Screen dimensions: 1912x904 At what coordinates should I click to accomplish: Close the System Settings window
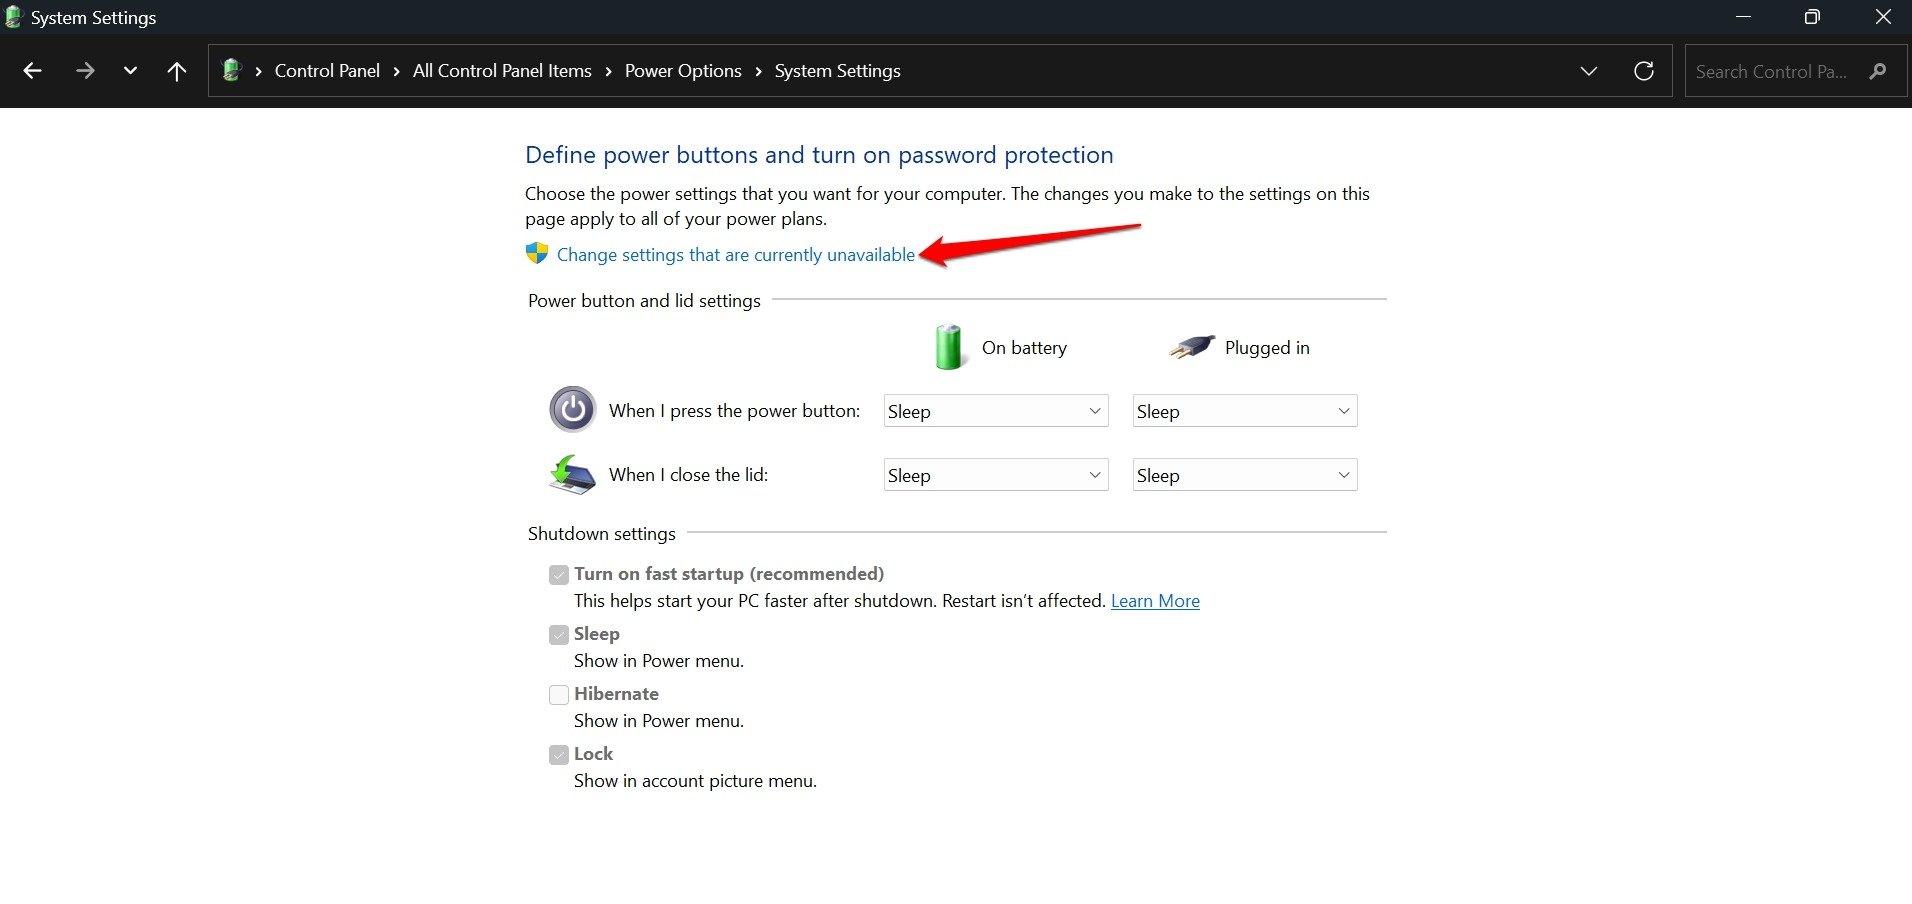1883,17
